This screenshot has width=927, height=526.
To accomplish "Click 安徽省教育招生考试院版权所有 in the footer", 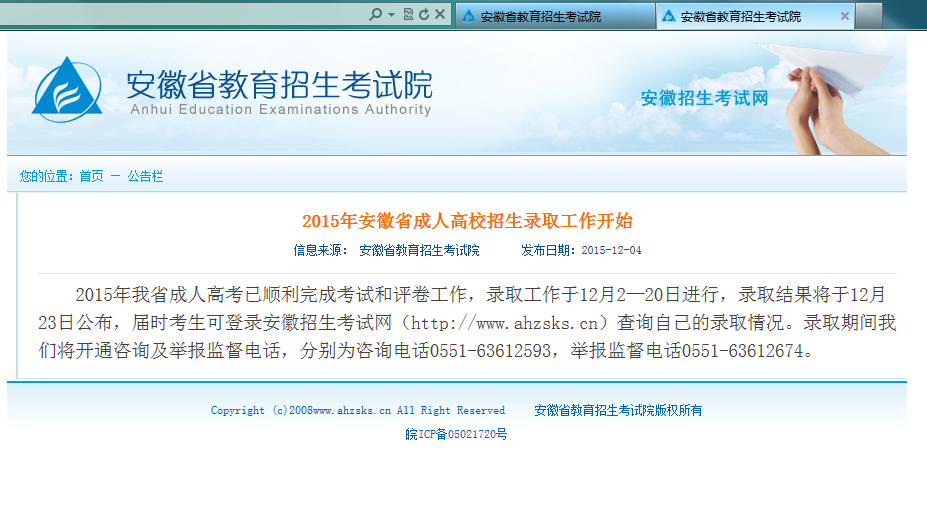I will (x=618, y=410).
